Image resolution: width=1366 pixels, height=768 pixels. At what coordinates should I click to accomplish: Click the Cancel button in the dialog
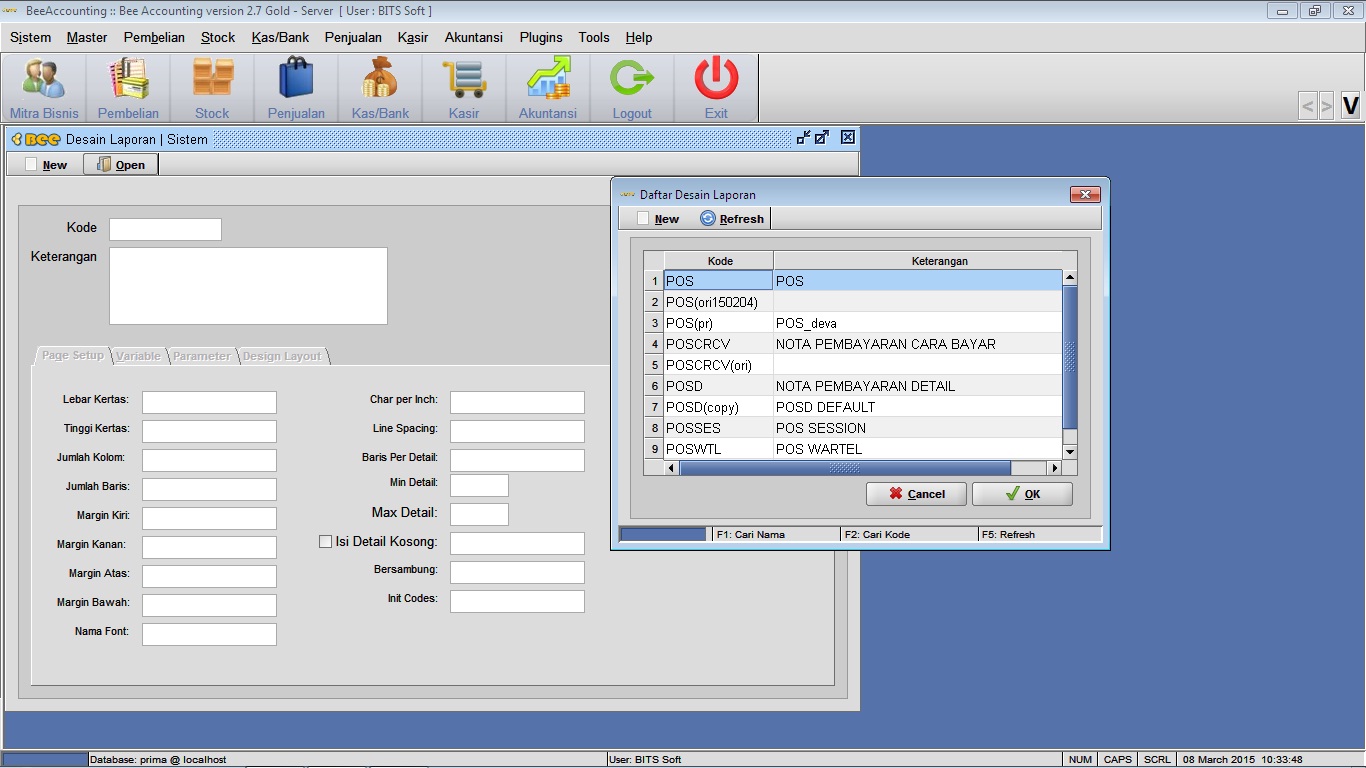(x=916, y=494)
